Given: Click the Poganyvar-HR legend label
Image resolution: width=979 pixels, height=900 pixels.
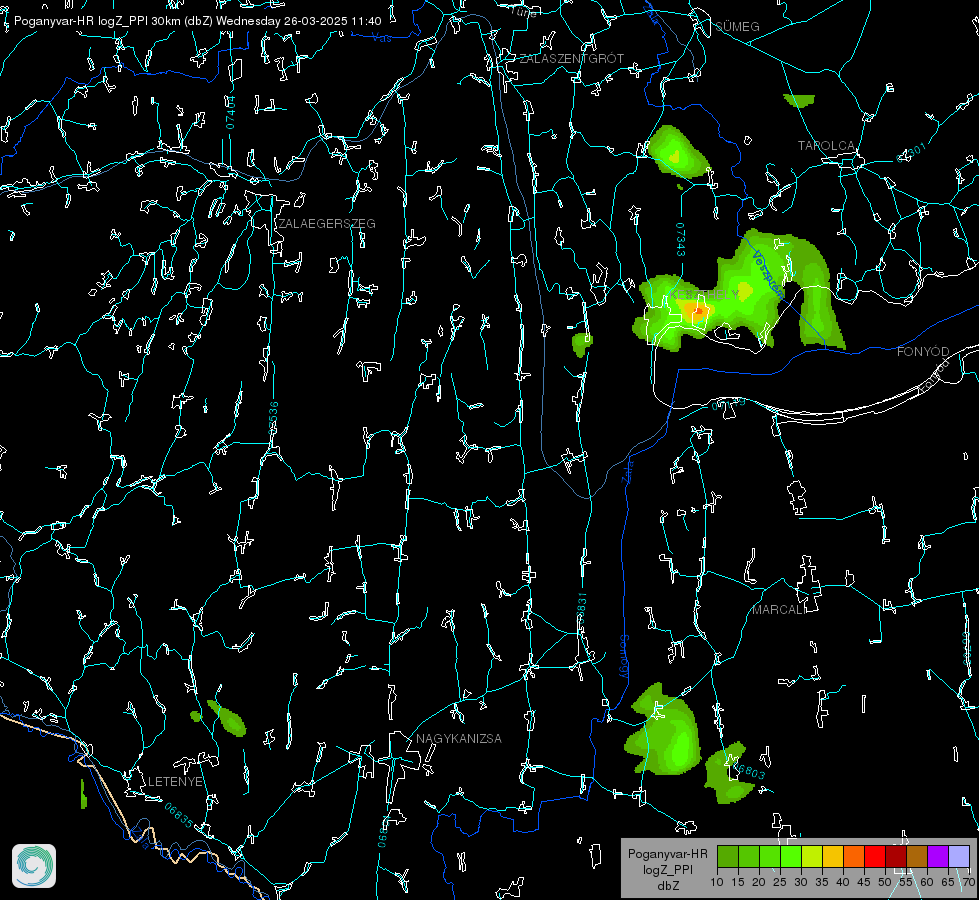Looking at the screenshot, I should [667, 854].
